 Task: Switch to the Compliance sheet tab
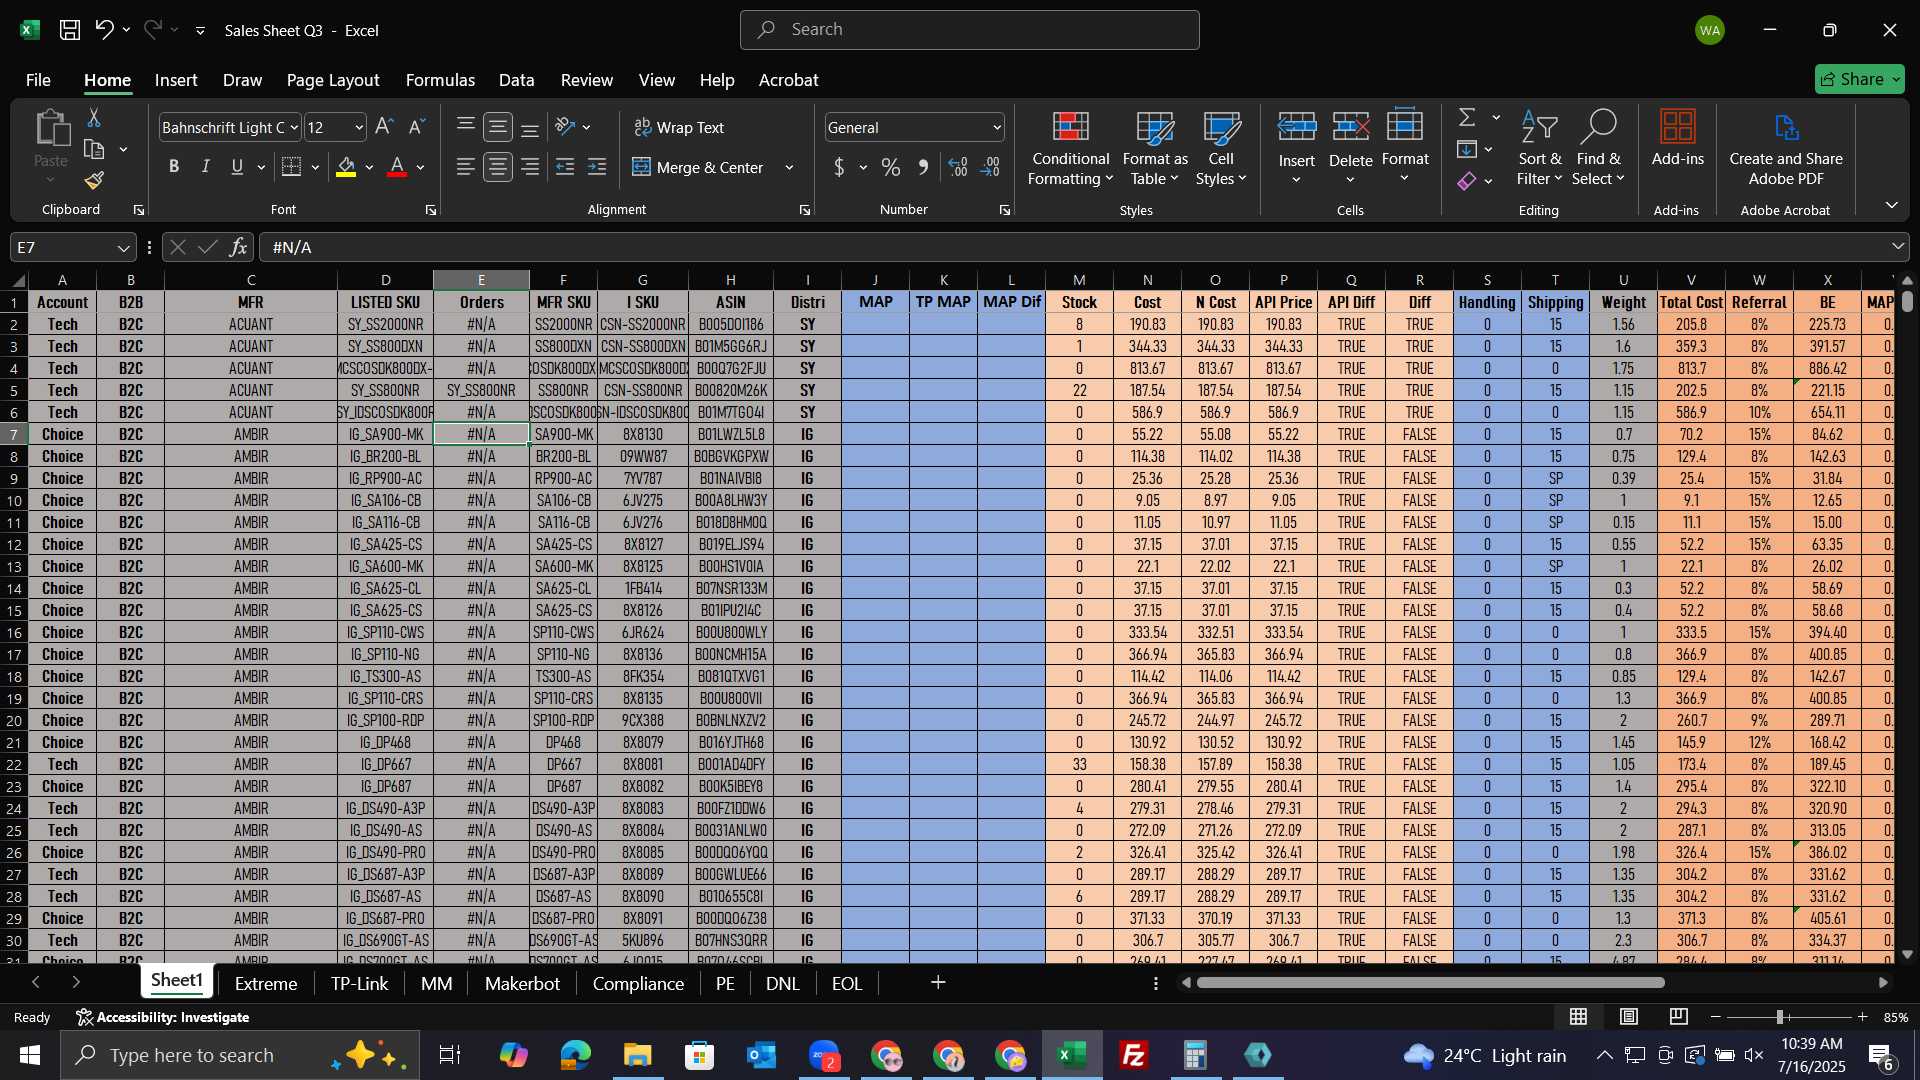coord(638,984)
